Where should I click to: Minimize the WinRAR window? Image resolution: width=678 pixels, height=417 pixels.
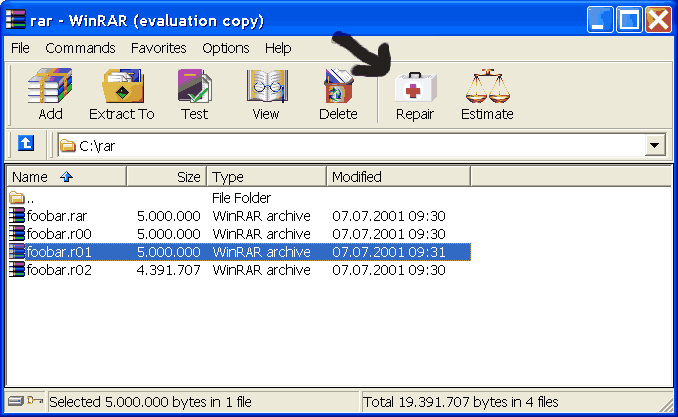[599, 19]
